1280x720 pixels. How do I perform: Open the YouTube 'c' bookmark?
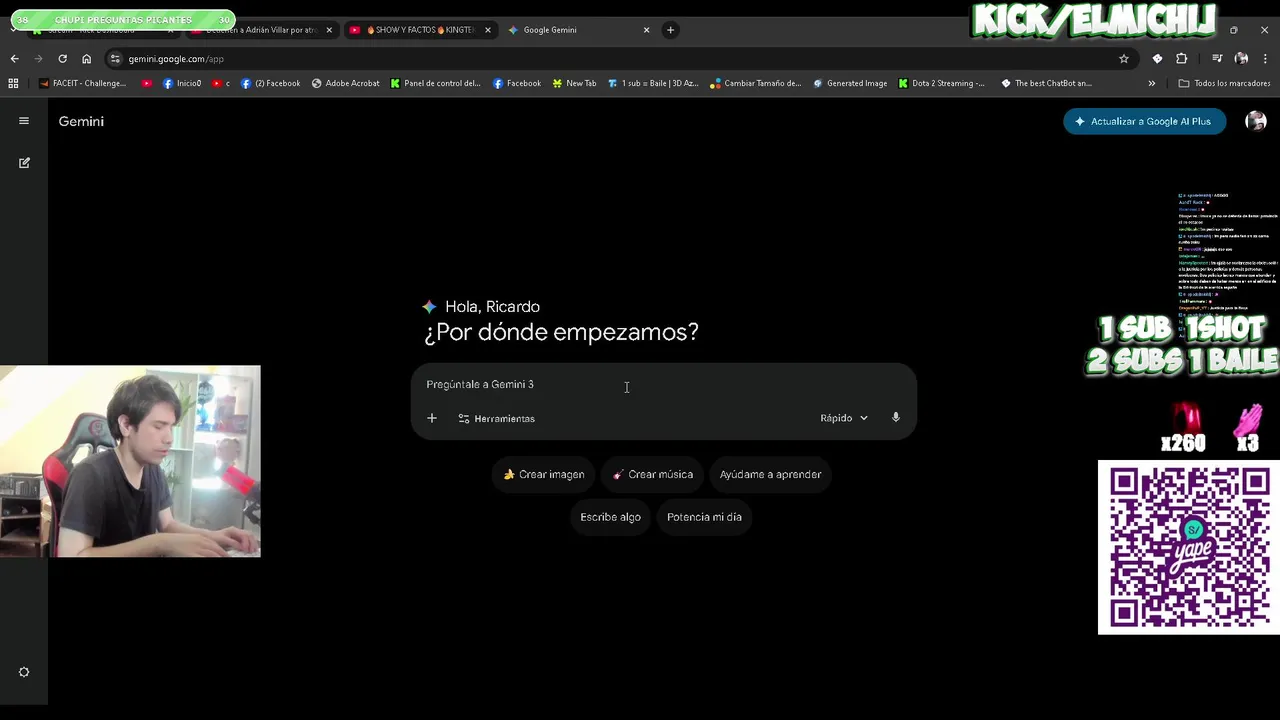(221, 83)
